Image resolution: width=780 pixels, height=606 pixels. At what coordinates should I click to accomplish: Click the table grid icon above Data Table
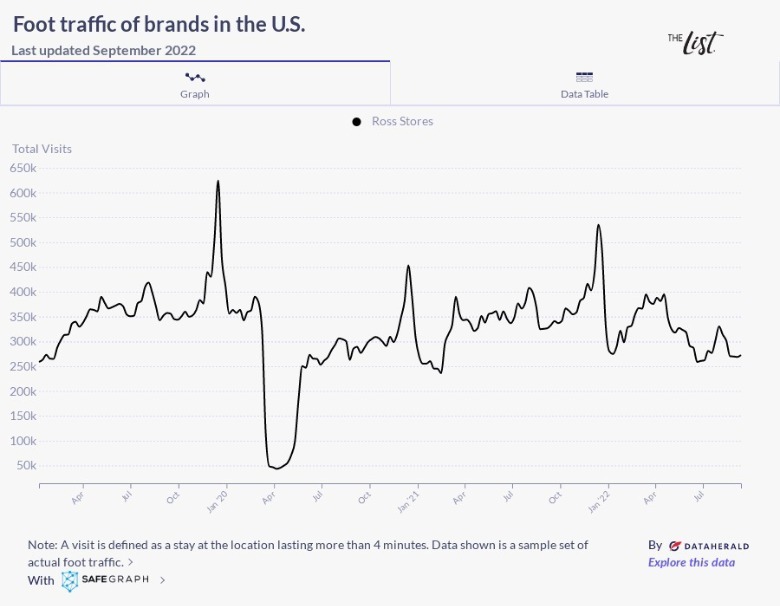585,77
